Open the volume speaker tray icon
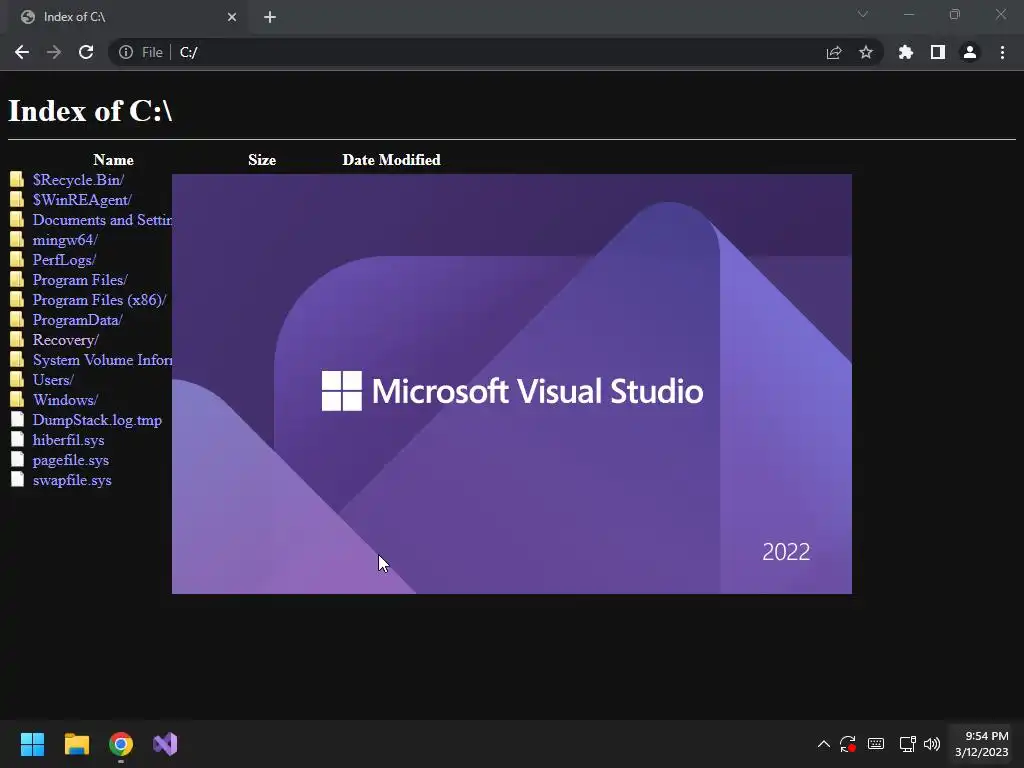 pos(932,744)
